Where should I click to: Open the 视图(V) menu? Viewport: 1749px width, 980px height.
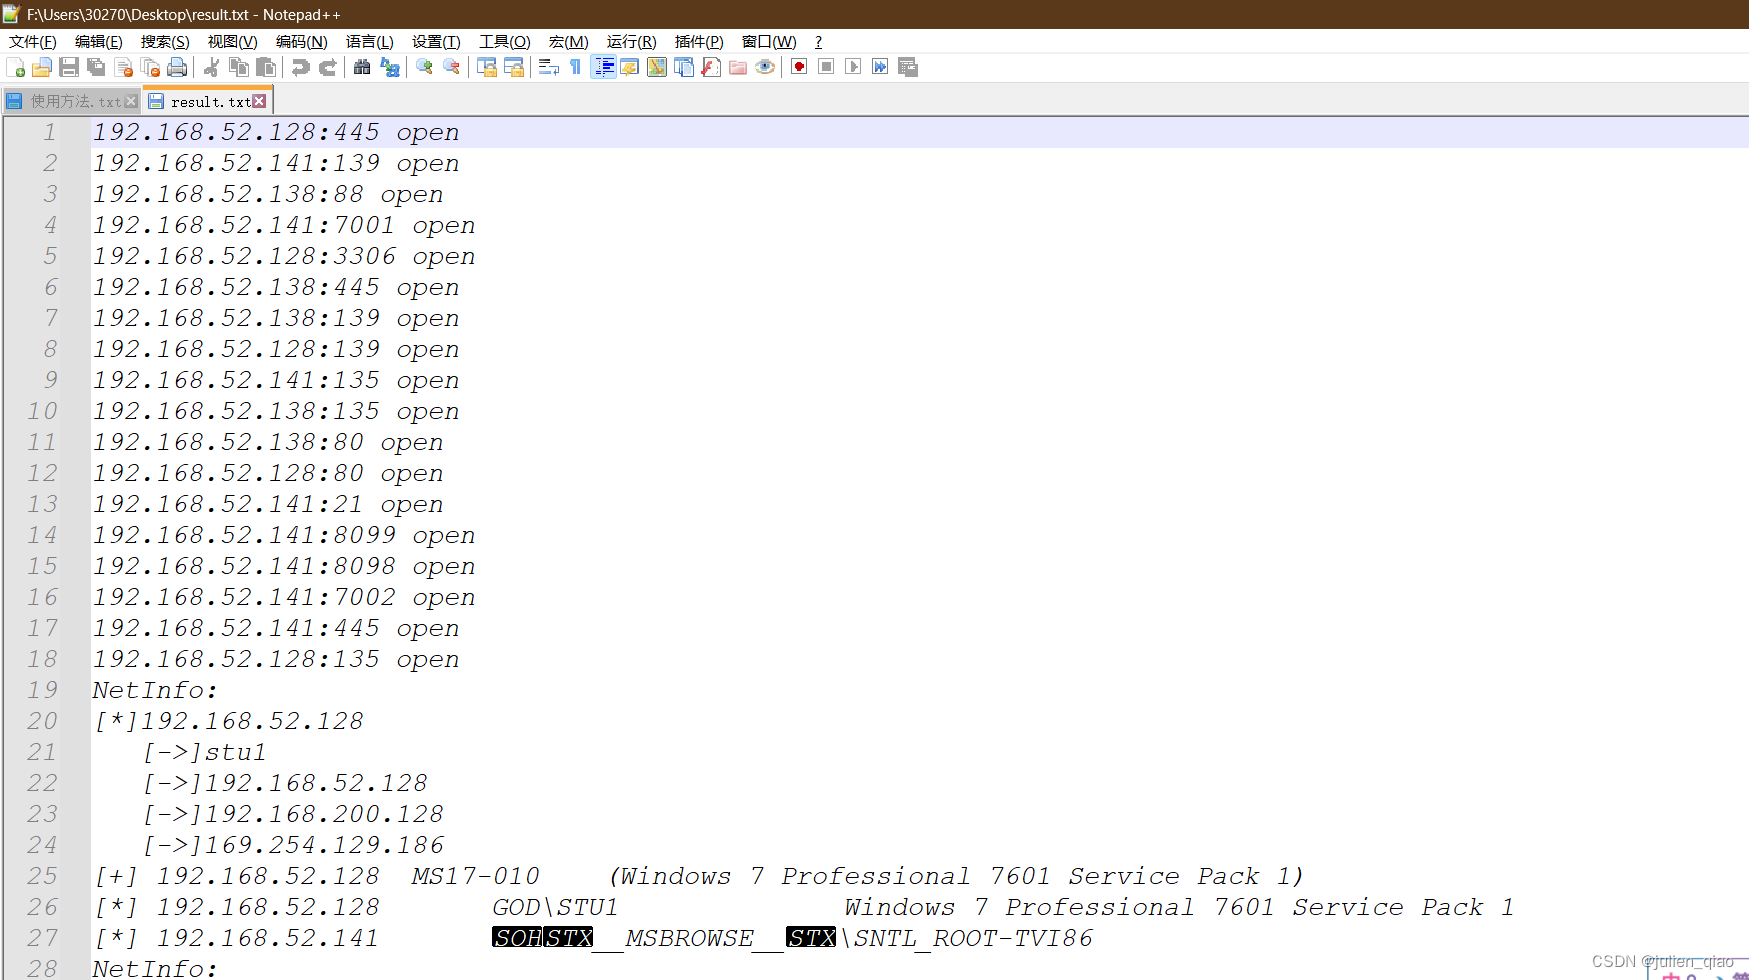233,41
